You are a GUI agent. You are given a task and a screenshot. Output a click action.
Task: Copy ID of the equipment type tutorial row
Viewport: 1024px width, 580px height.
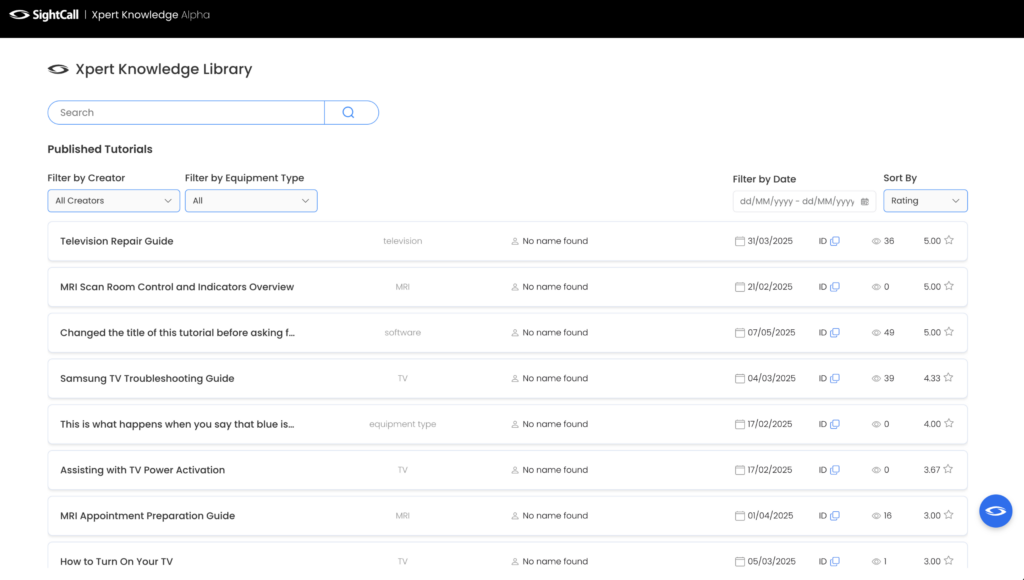click(x=835, y=424)
